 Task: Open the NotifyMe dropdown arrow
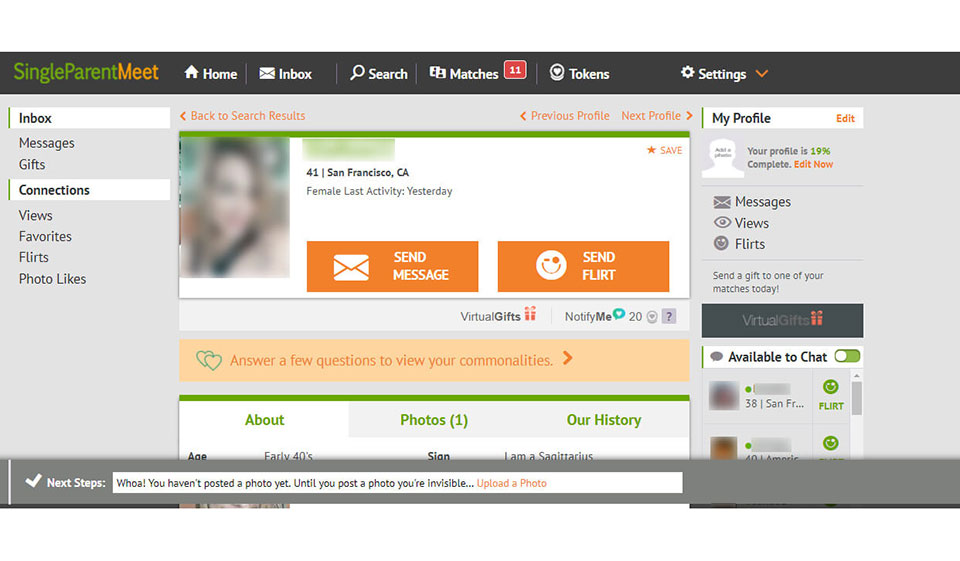(x=652, y=317)
